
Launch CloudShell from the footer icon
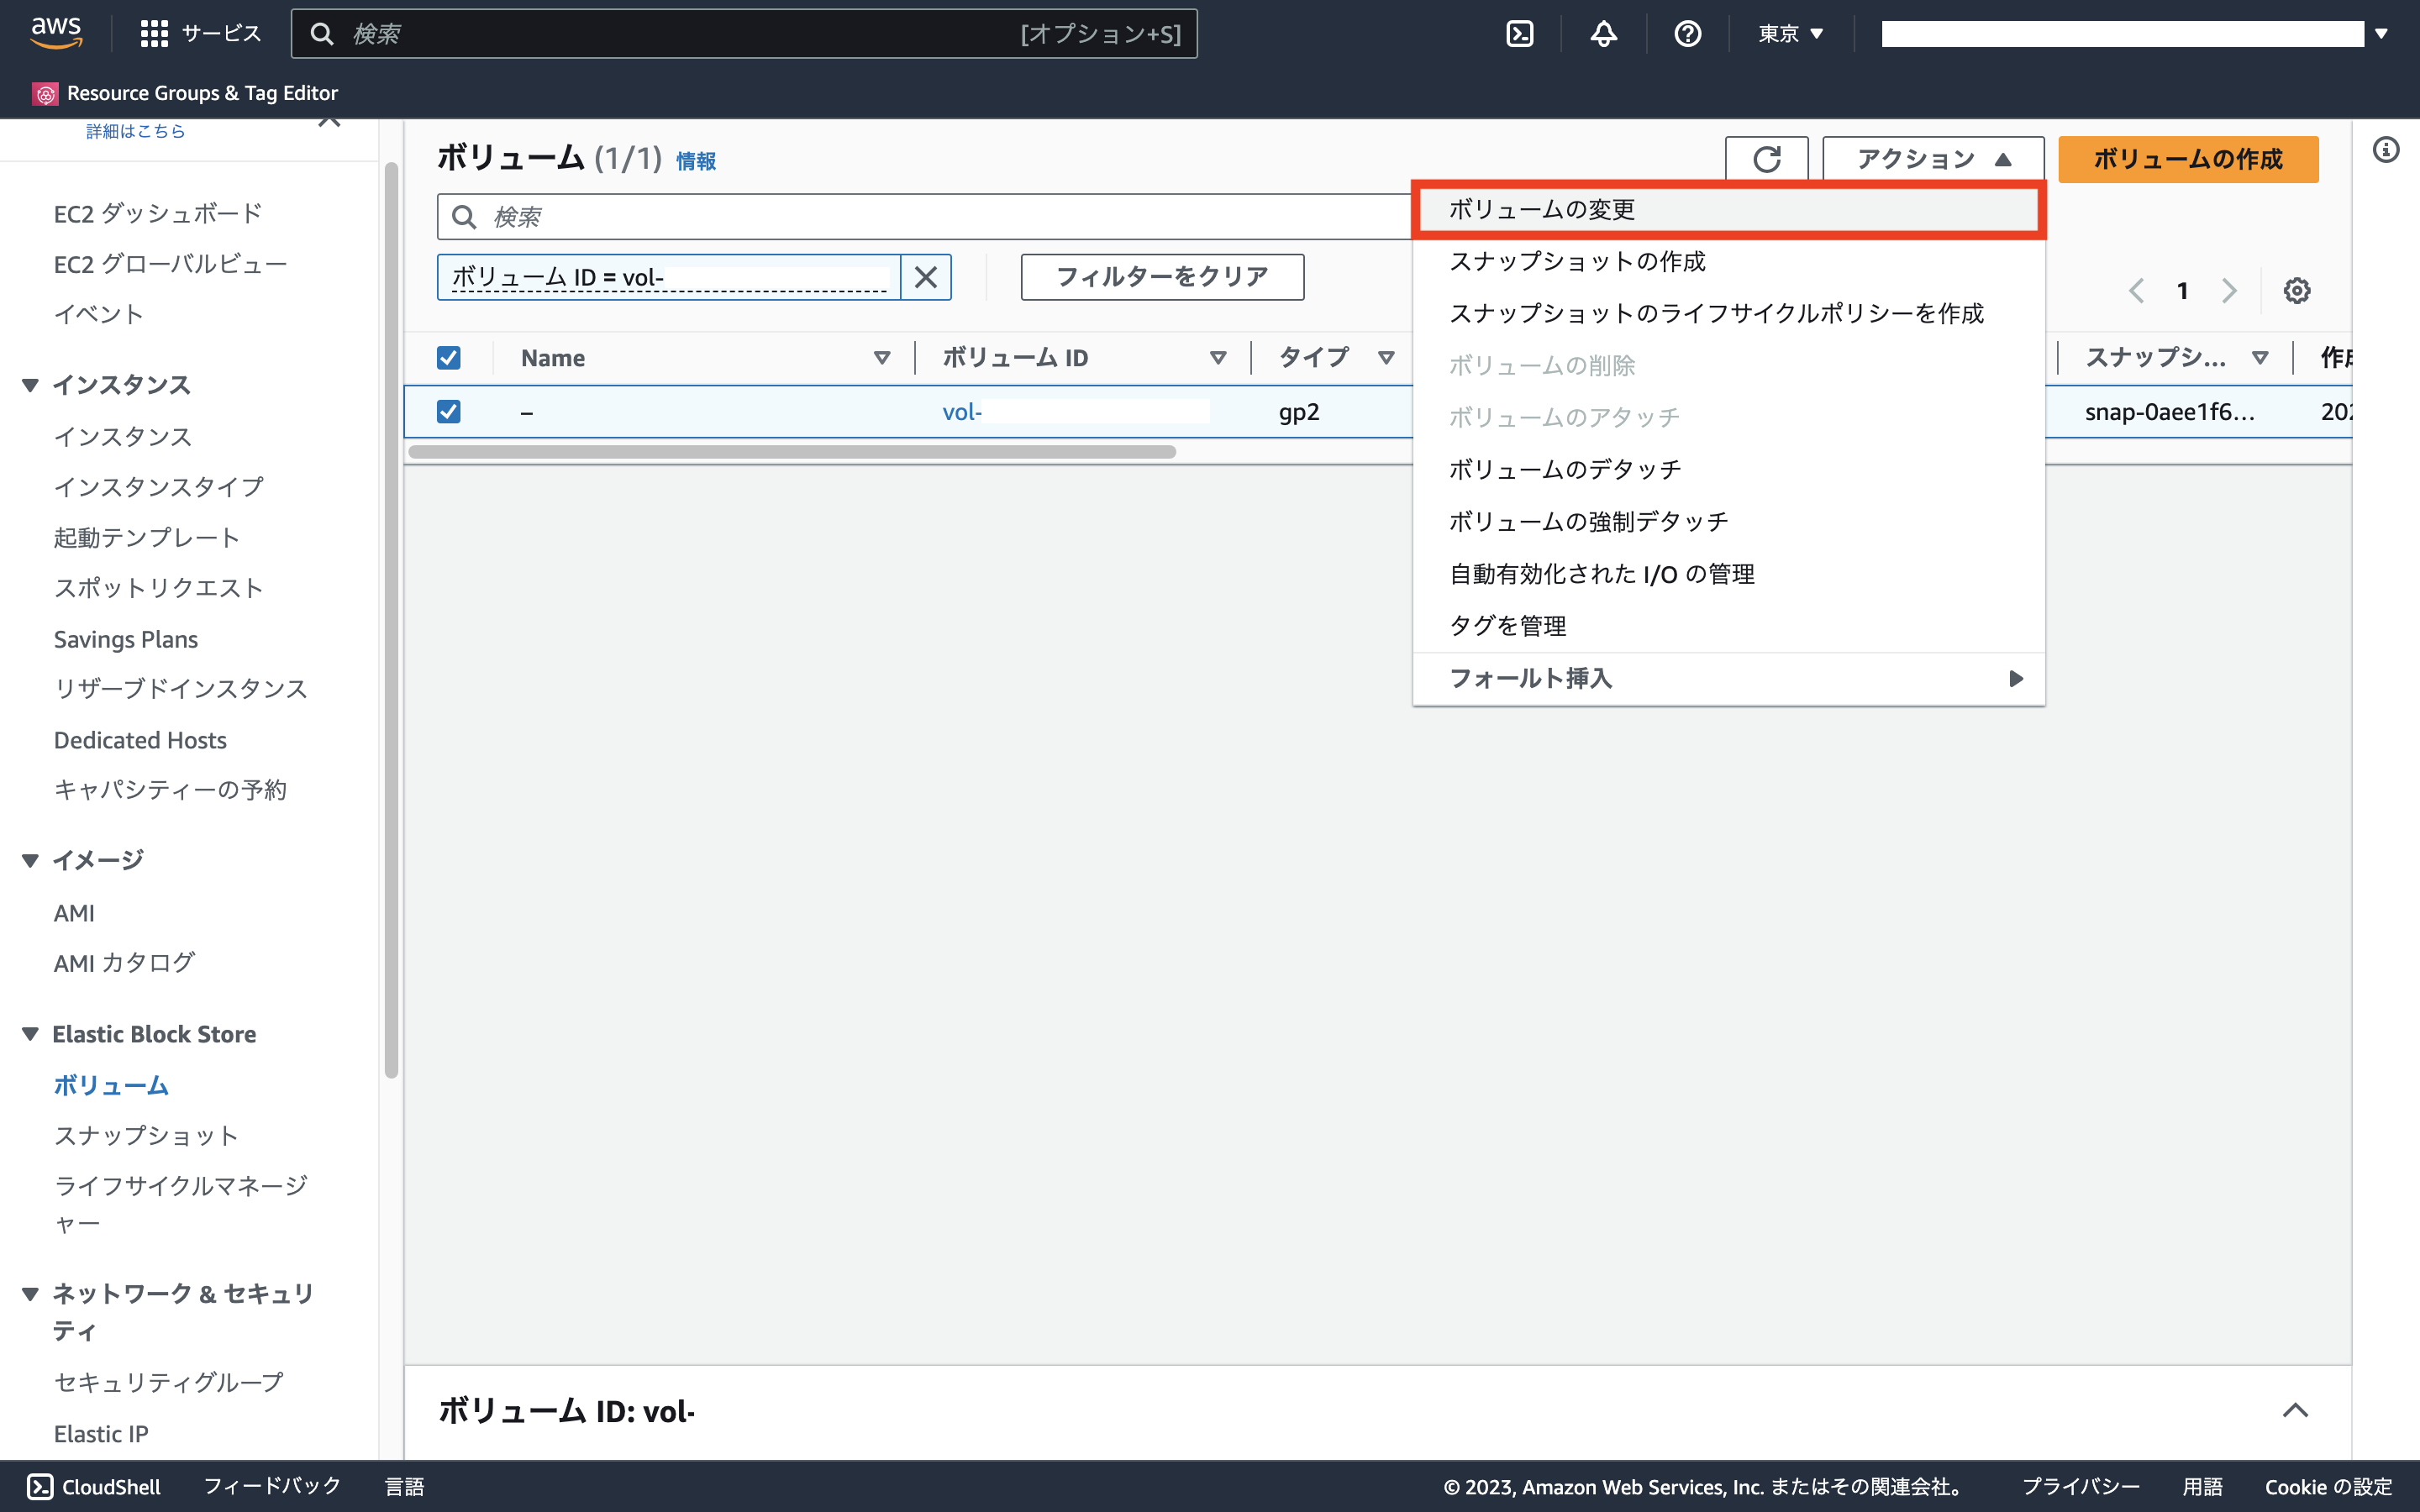41,1487
